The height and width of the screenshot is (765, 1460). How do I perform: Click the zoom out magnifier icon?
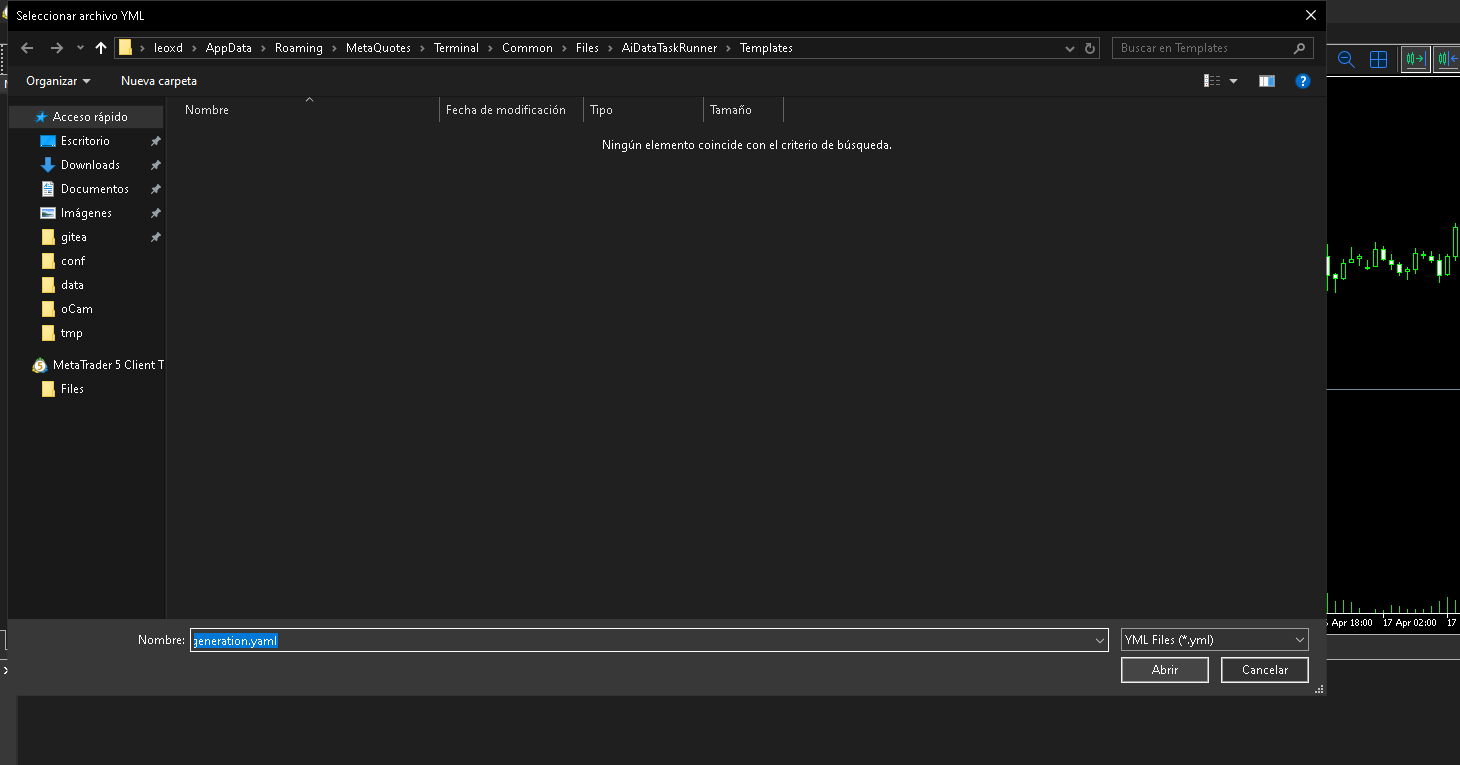coord(1346,59)
